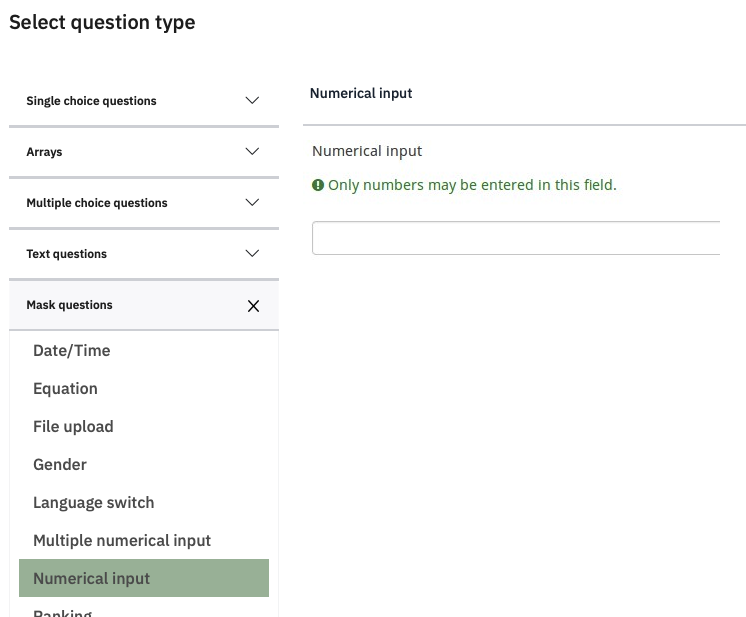This screenshot has width=746, height=617.
Task: Click the Single choice questions header label
Action: [x=91, y=101]
